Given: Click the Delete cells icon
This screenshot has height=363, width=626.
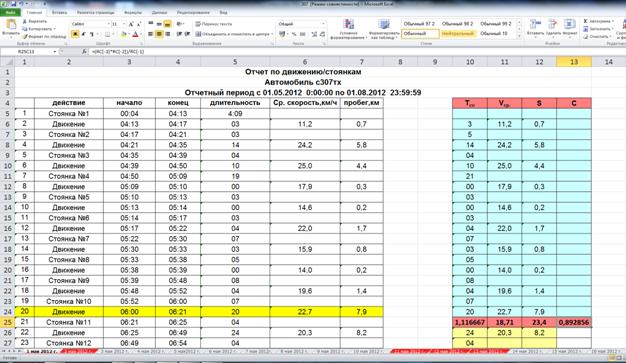Looking at the screenshot, I should point(553,24).
